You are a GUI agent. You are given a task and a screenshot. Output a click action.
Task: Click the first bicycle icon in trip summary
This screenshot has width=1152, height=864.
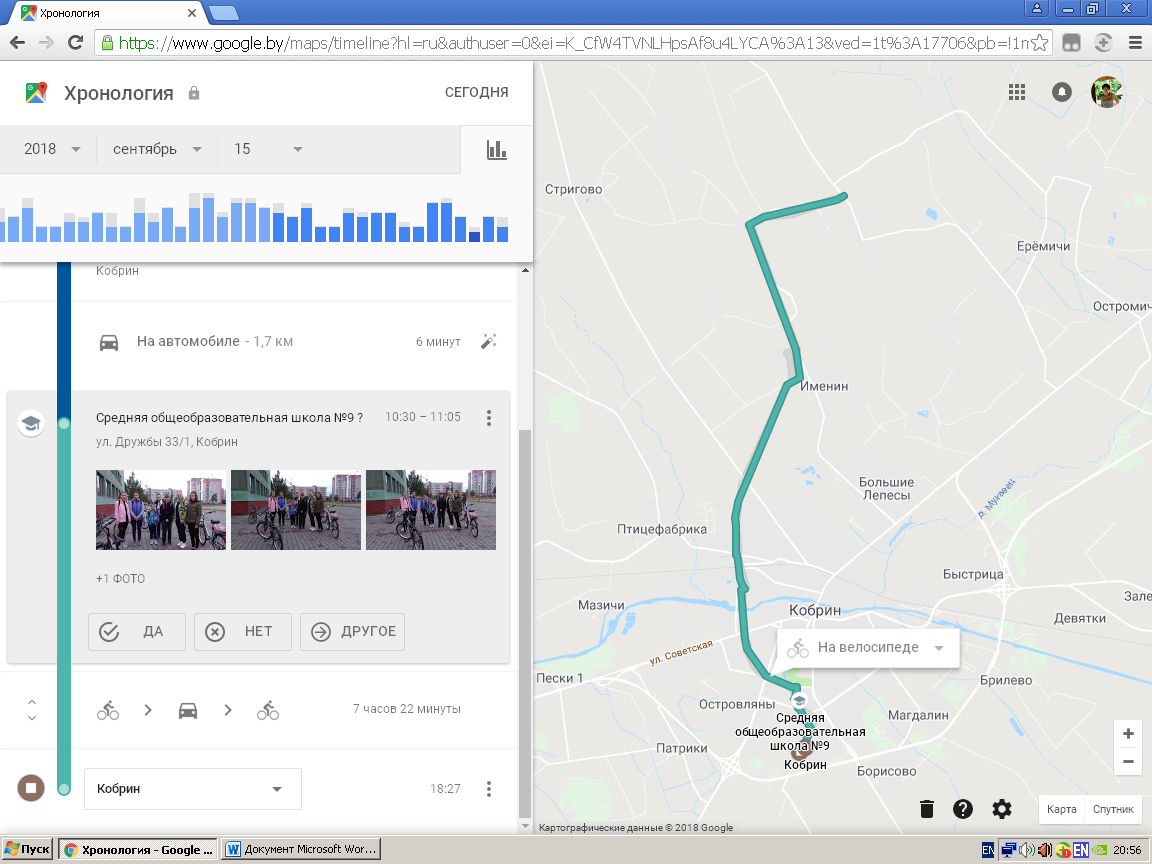tap(108, 710)
